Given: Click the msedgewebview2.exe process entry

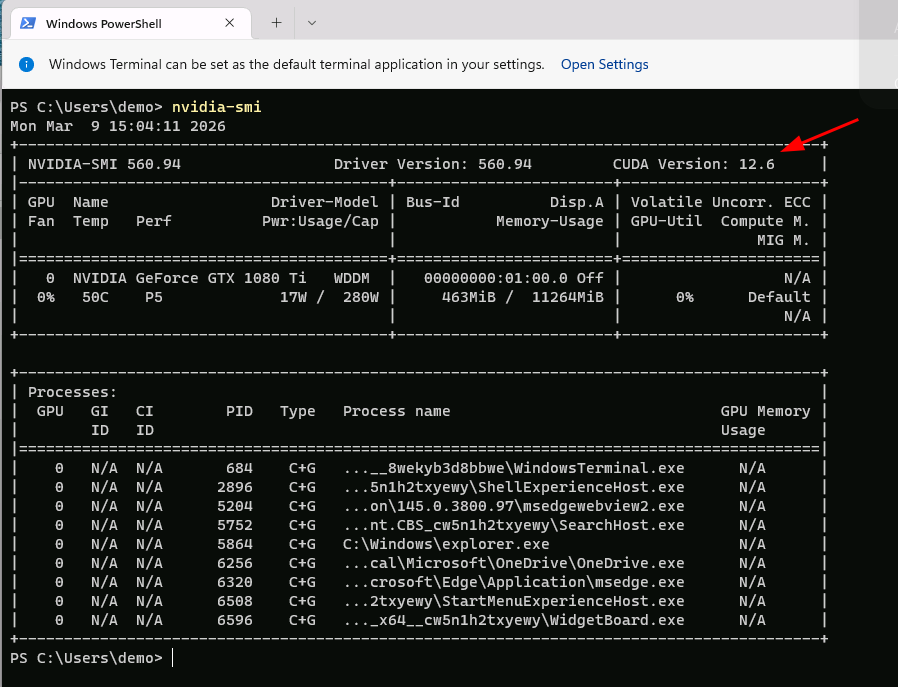Looking at the screenshot, I should point(513,506).
